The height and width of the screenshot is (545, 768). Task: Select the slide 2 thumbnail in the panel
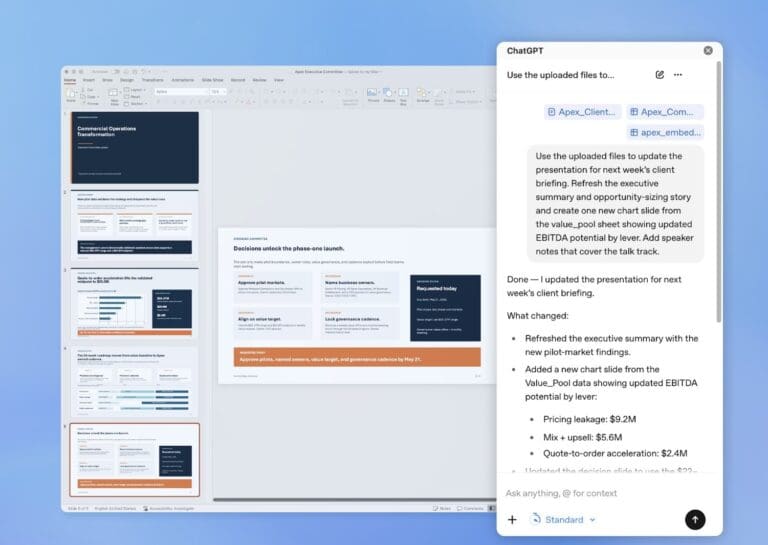(x=135, y=225)
